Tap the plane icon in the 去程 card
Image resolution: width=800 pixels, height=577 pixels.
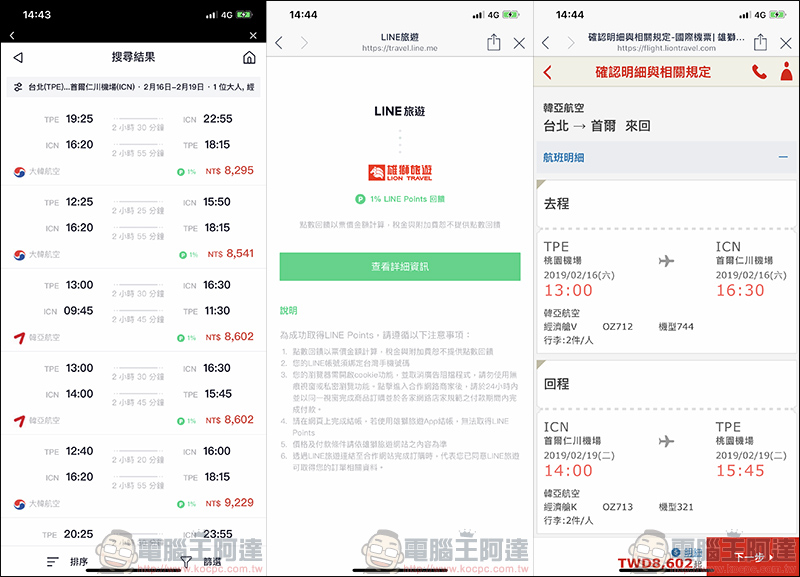[x=666, y=261]
